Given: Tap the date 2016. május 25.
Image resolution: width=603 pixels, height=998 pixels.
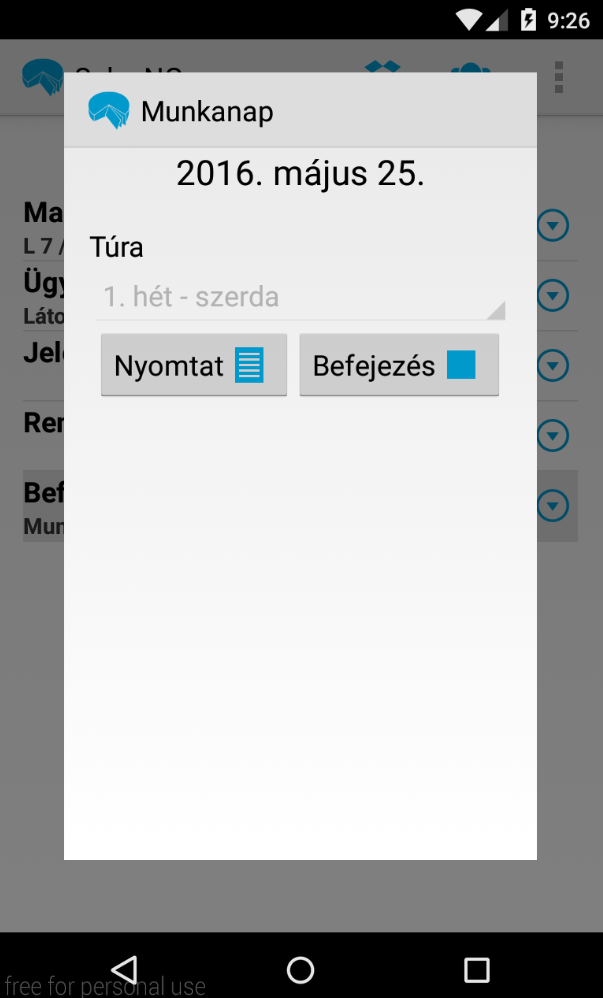Looking at the screenshot, I should coord(301,173).
